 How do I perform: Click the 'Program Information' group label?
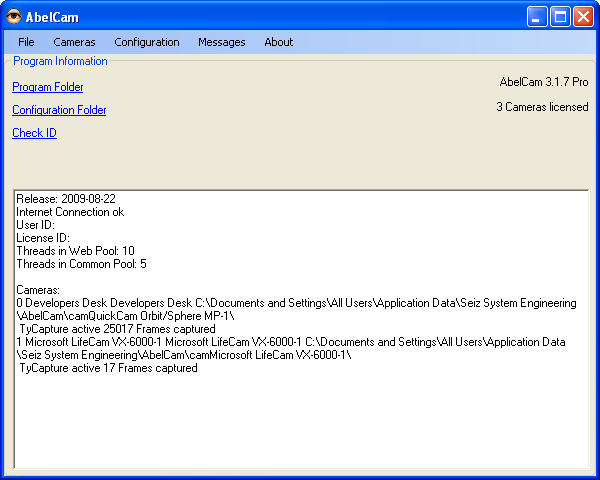pyautogui.click(x=60, y=61)
